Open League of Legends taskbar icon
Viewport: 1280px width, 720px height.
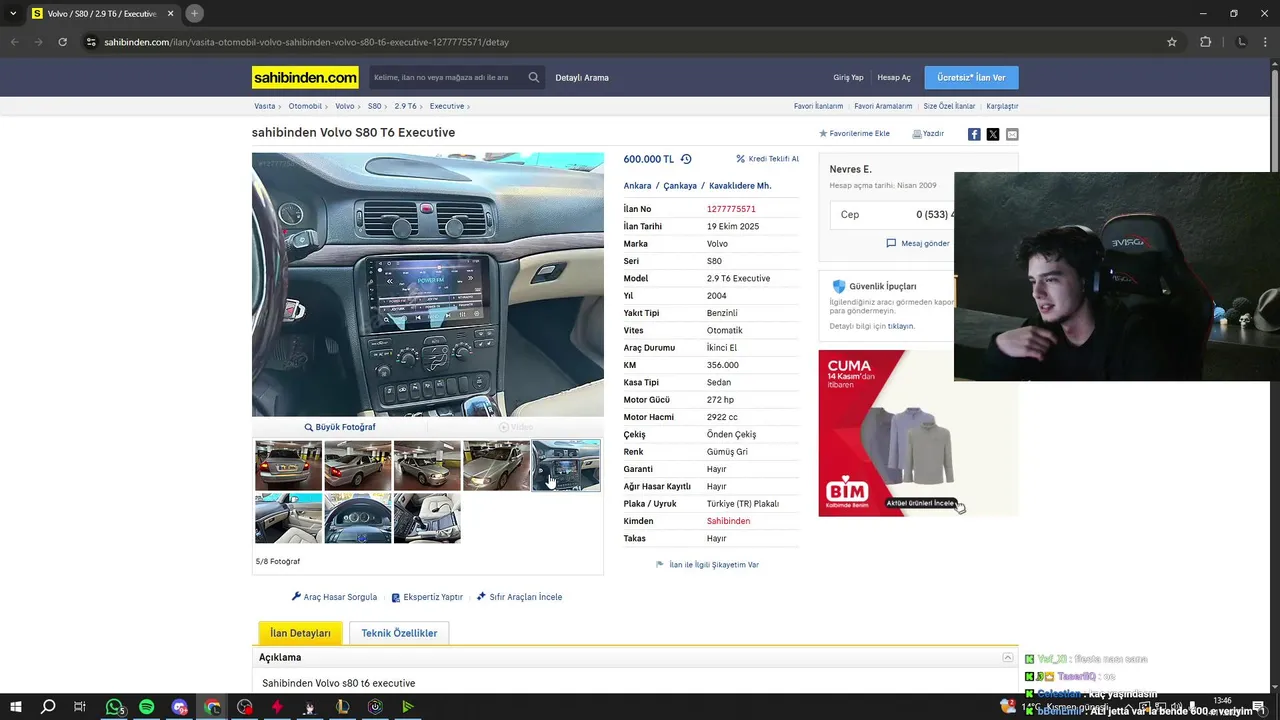tap(343, 707)
